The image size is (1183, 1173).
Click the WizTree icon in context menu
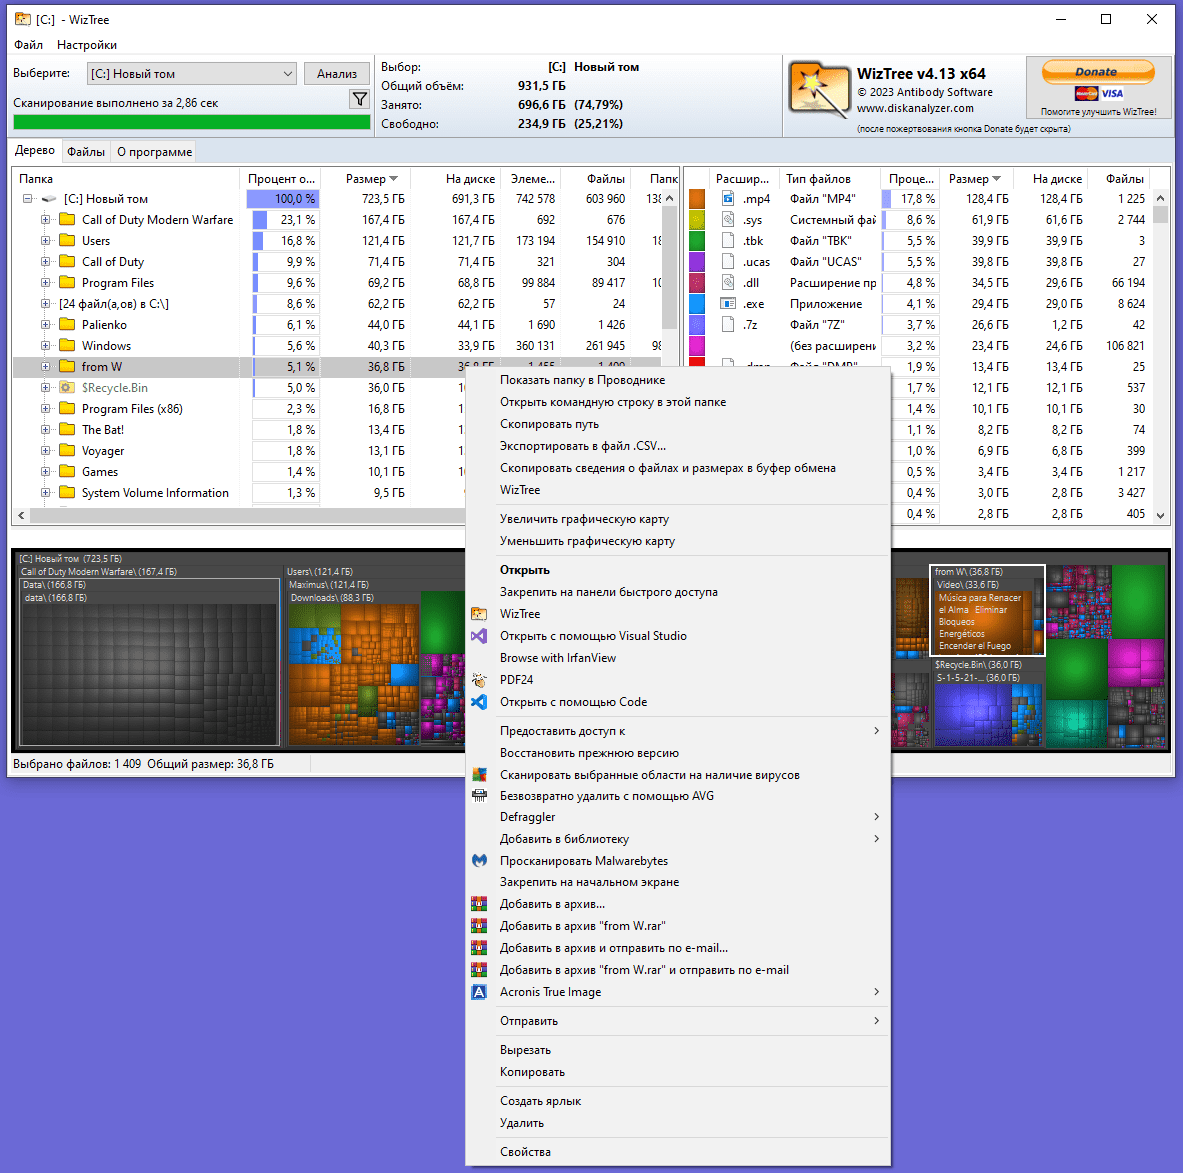pyautogui.click(x=479, y=614)
